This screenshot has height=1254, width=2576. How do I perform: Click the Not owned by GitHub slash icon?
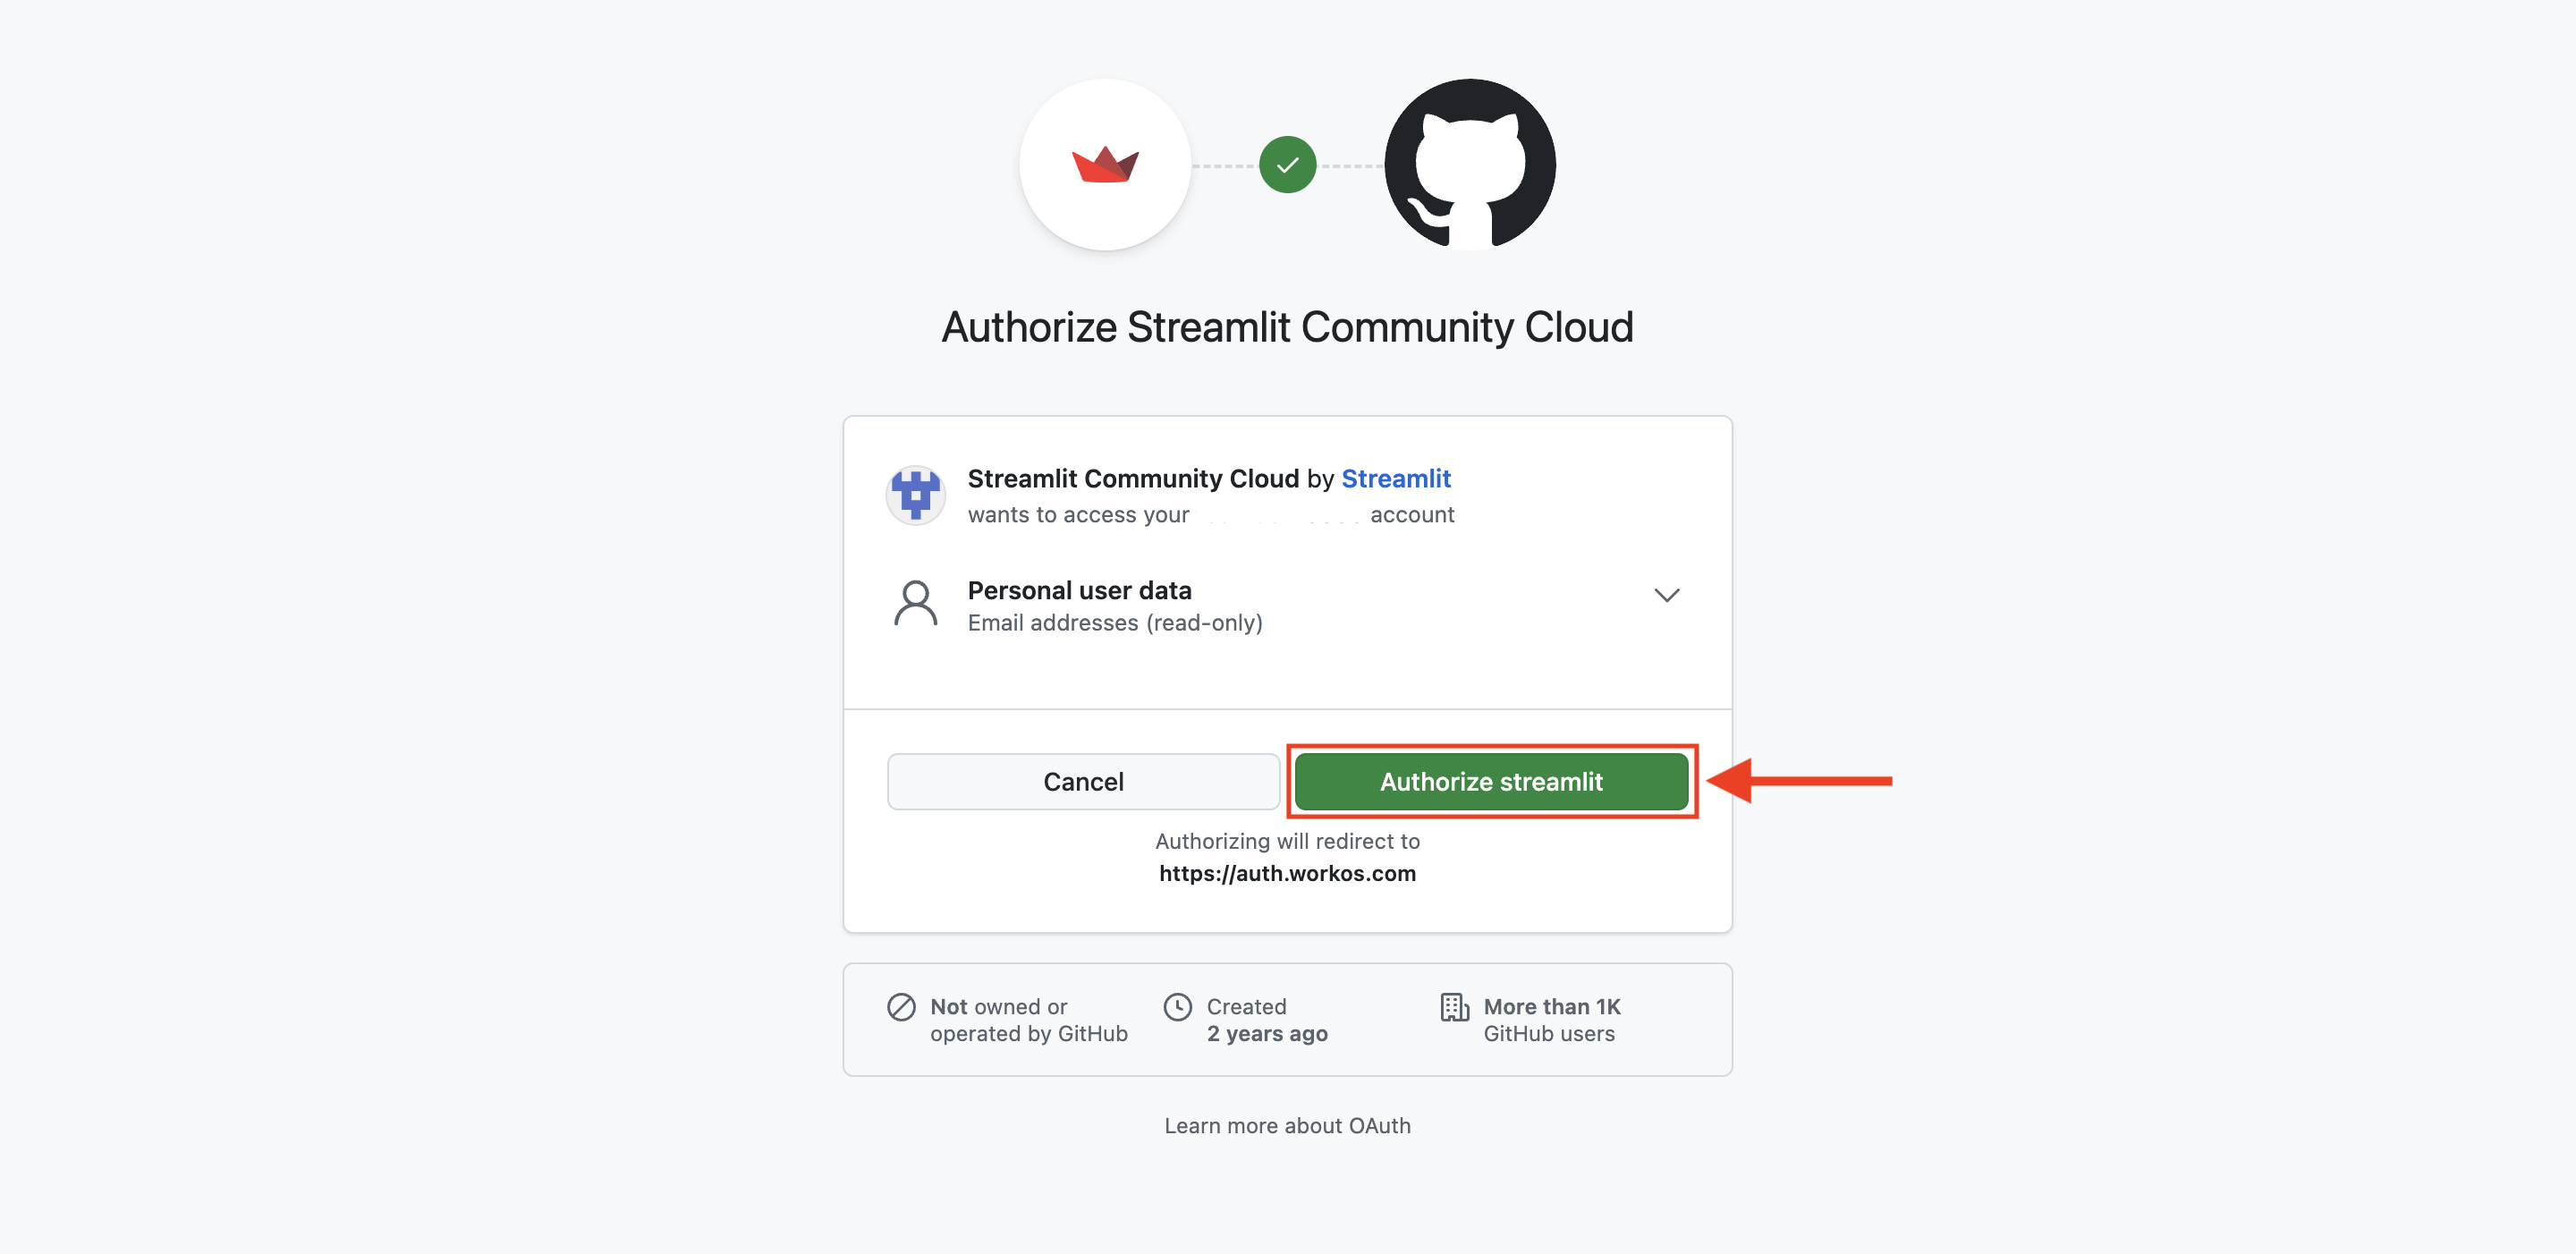click(900, 1007)
